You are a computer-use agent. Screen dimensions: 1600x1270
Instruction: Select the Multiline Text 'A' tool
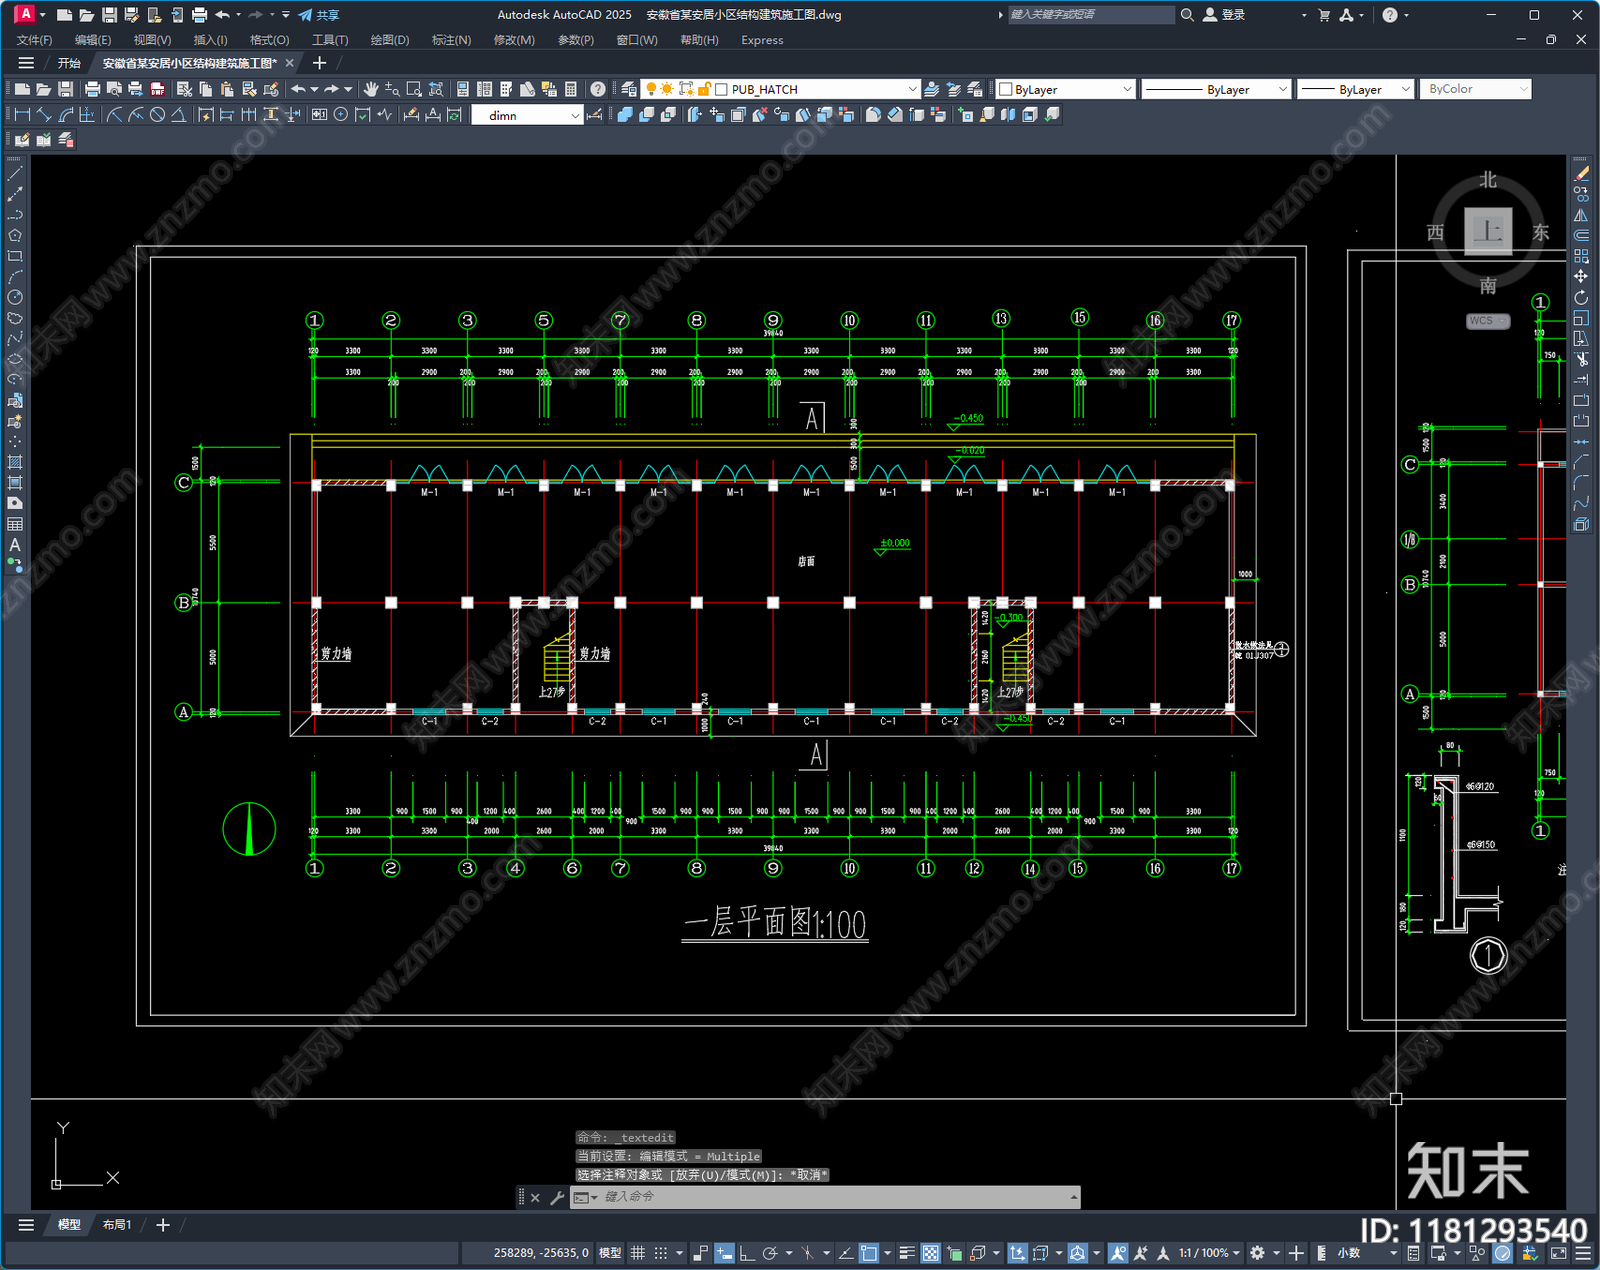pyautogui.click(x=15, y=545)
